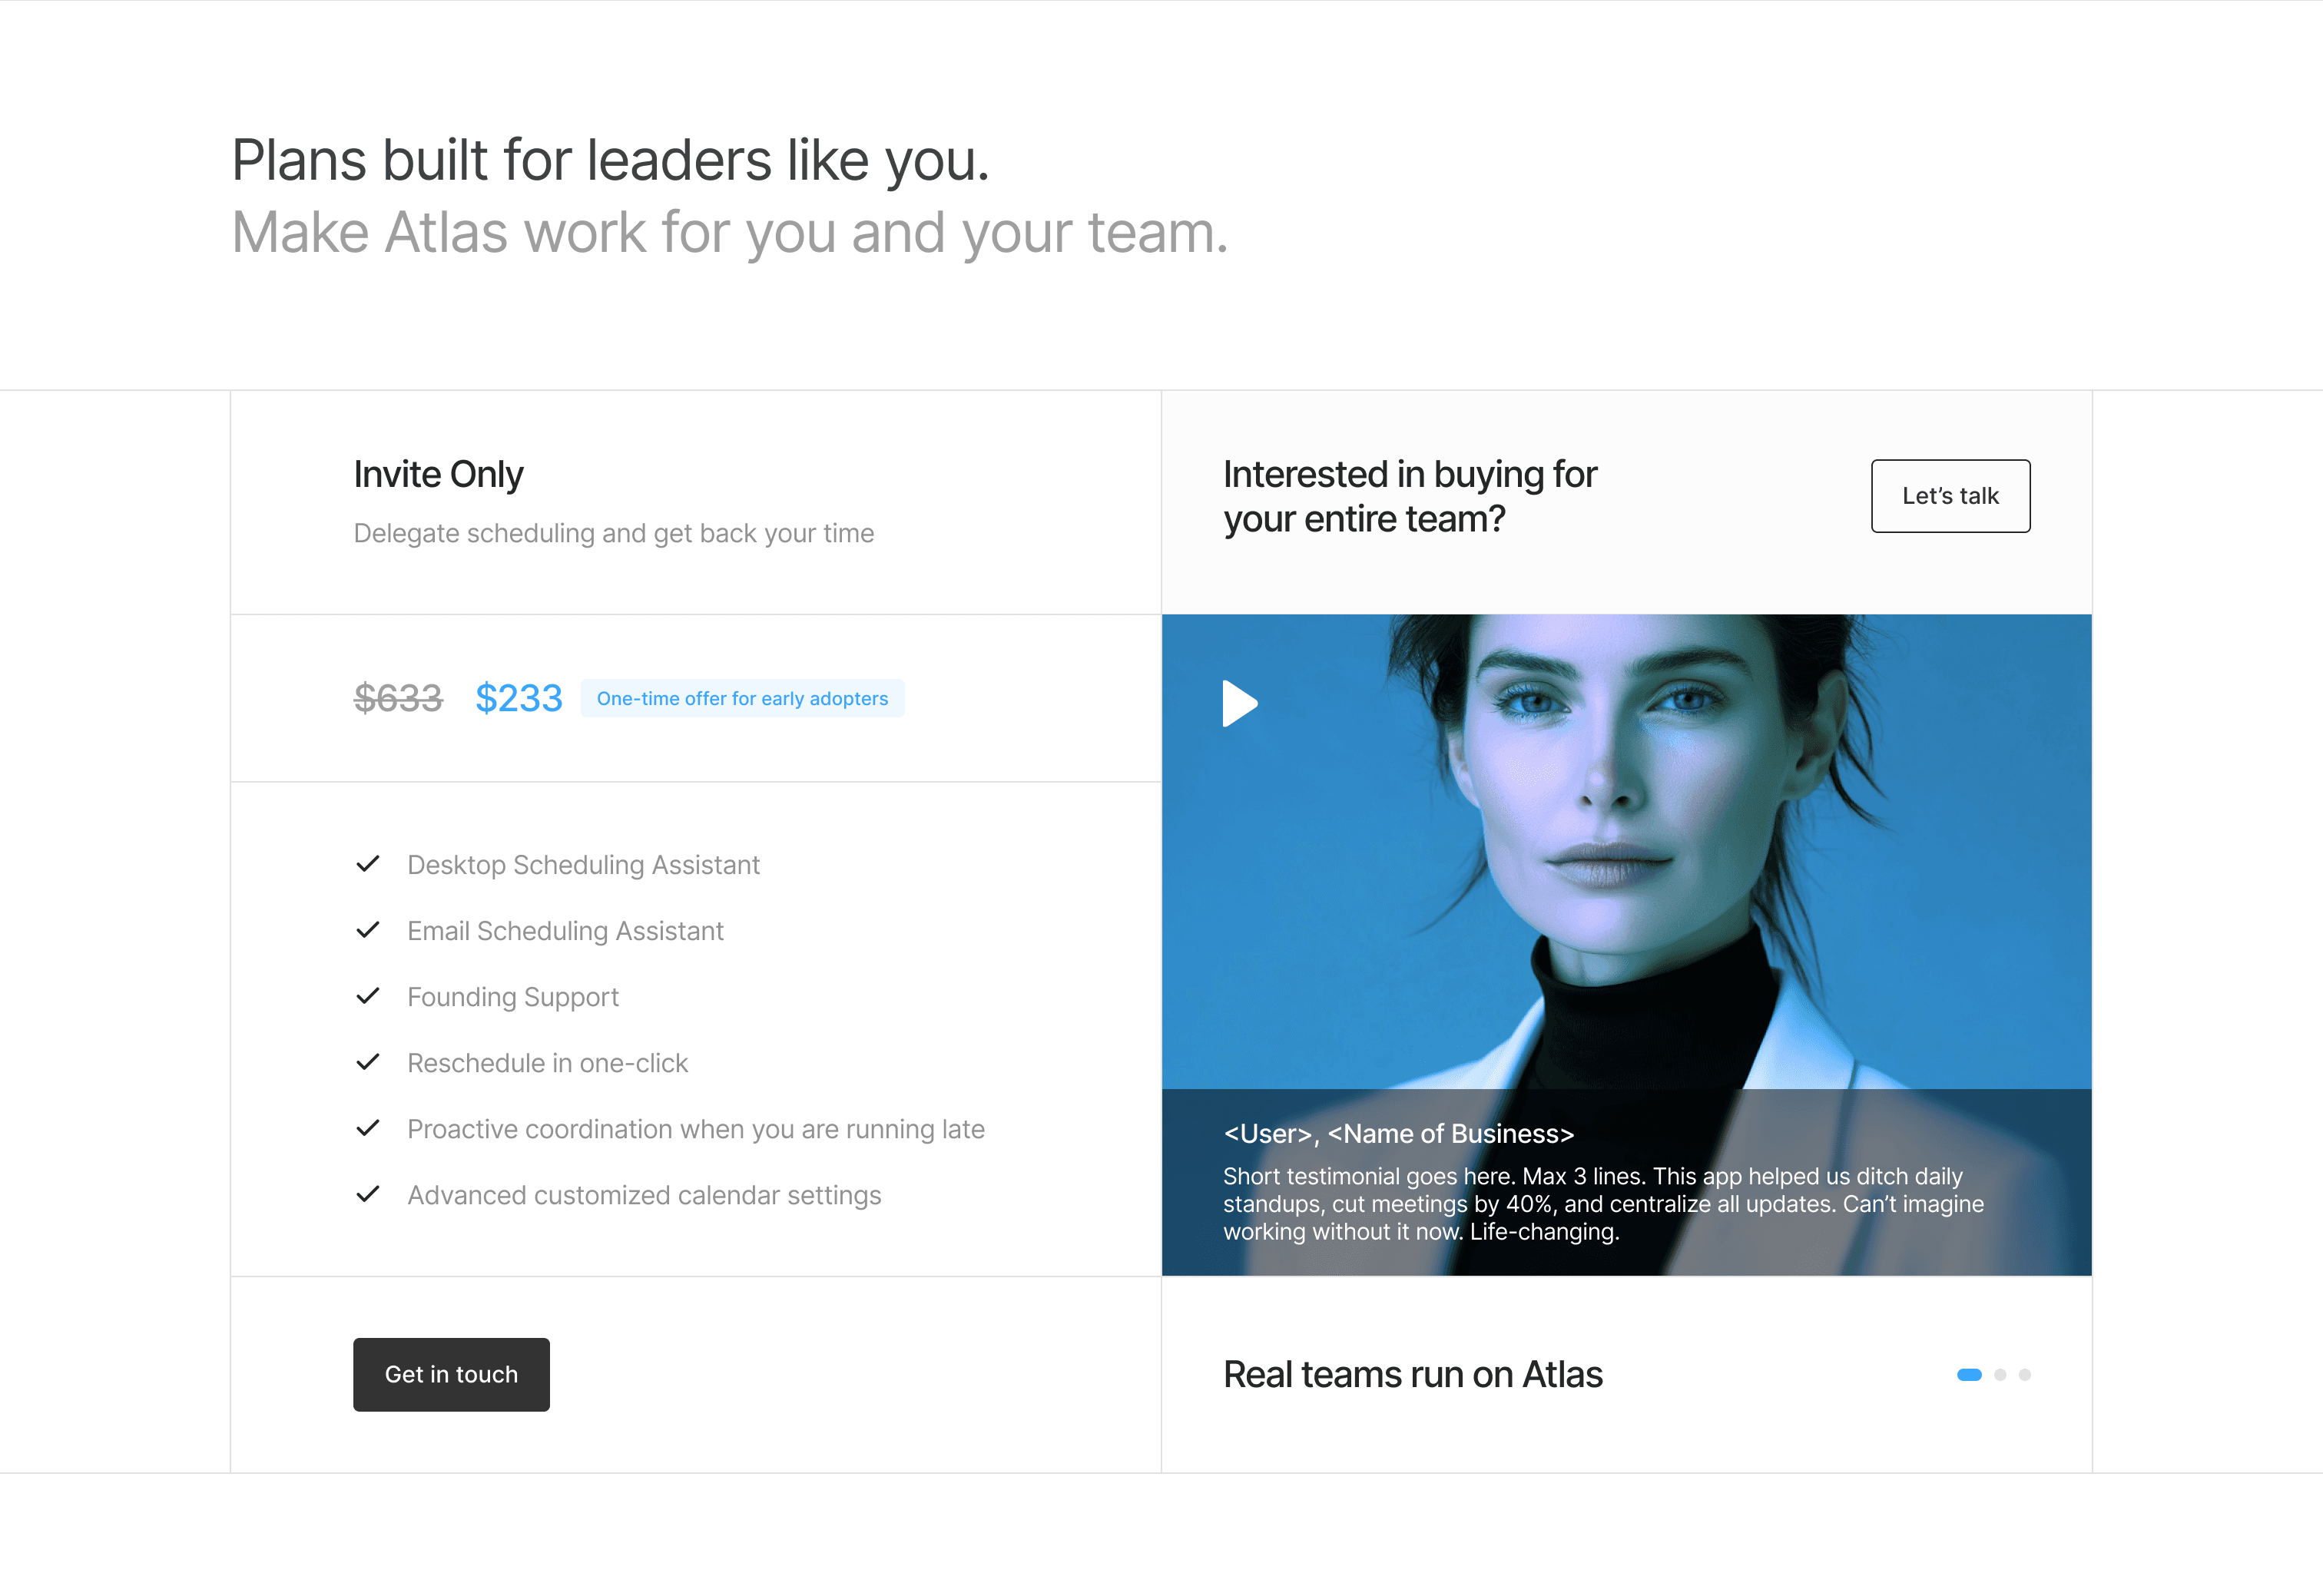Click the checkmark beside Desktop Scheduling Assistant
The width and height of the screenshot is (2323, 1596).
tap(368, 864)
